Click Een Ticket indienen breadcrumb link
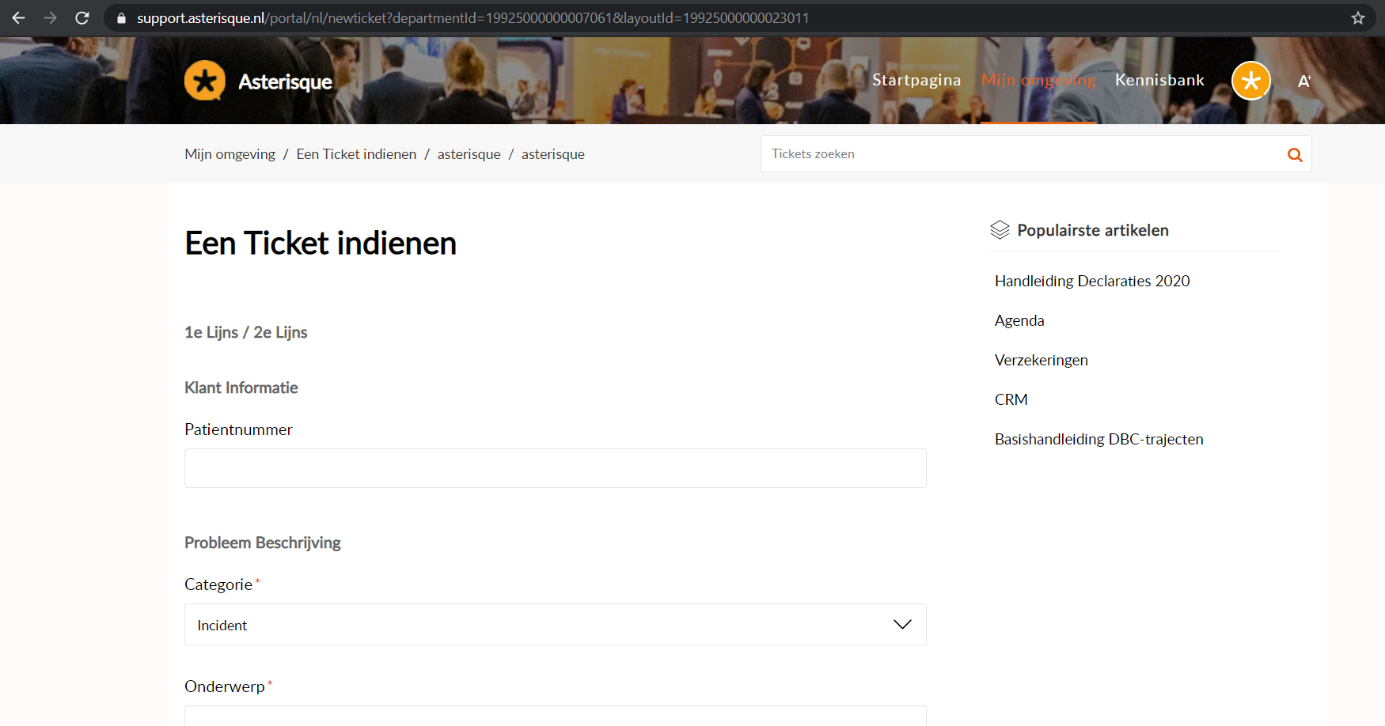Screen dimensions: 1385x726 (356, 154)
